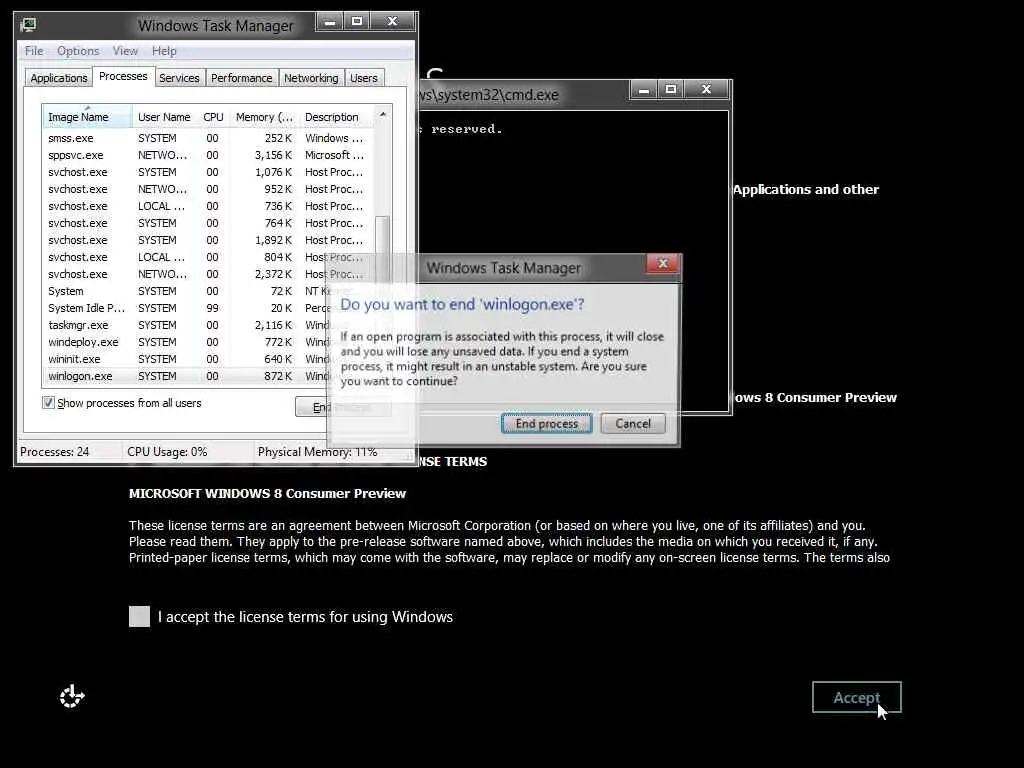Click the Physical Memory status entry

pos(317,451)
